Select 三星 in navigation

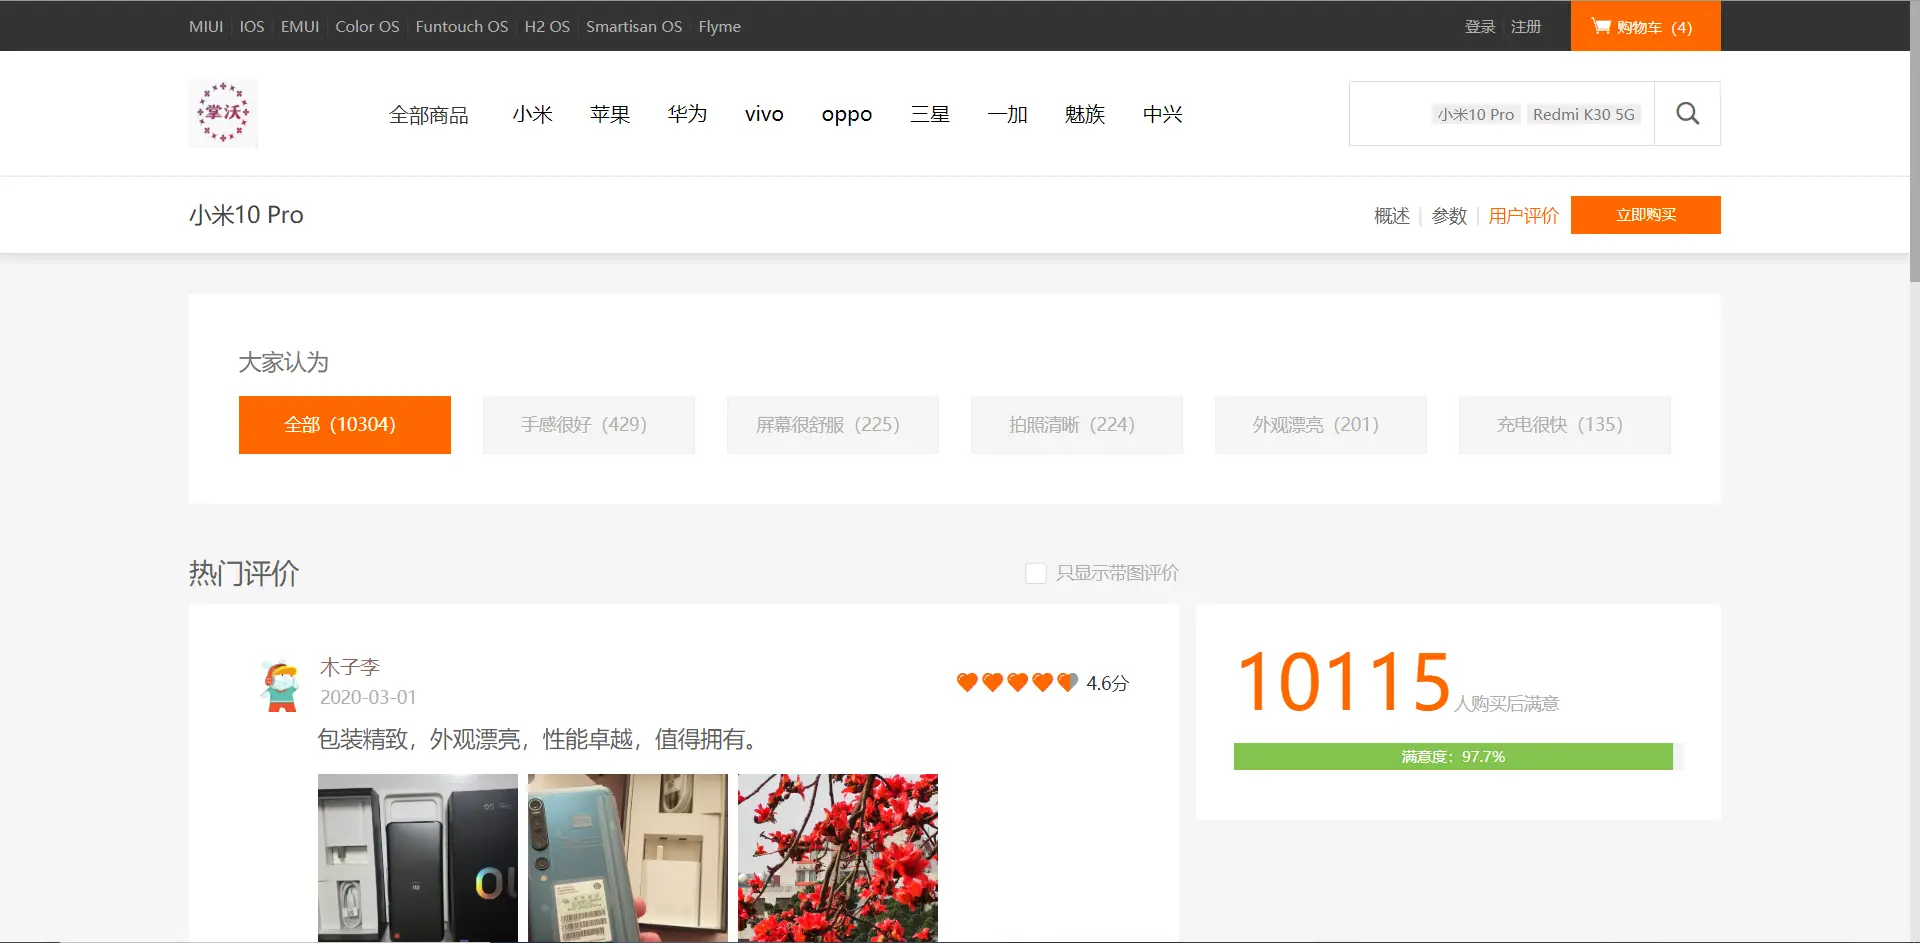(x=930, y=114)
